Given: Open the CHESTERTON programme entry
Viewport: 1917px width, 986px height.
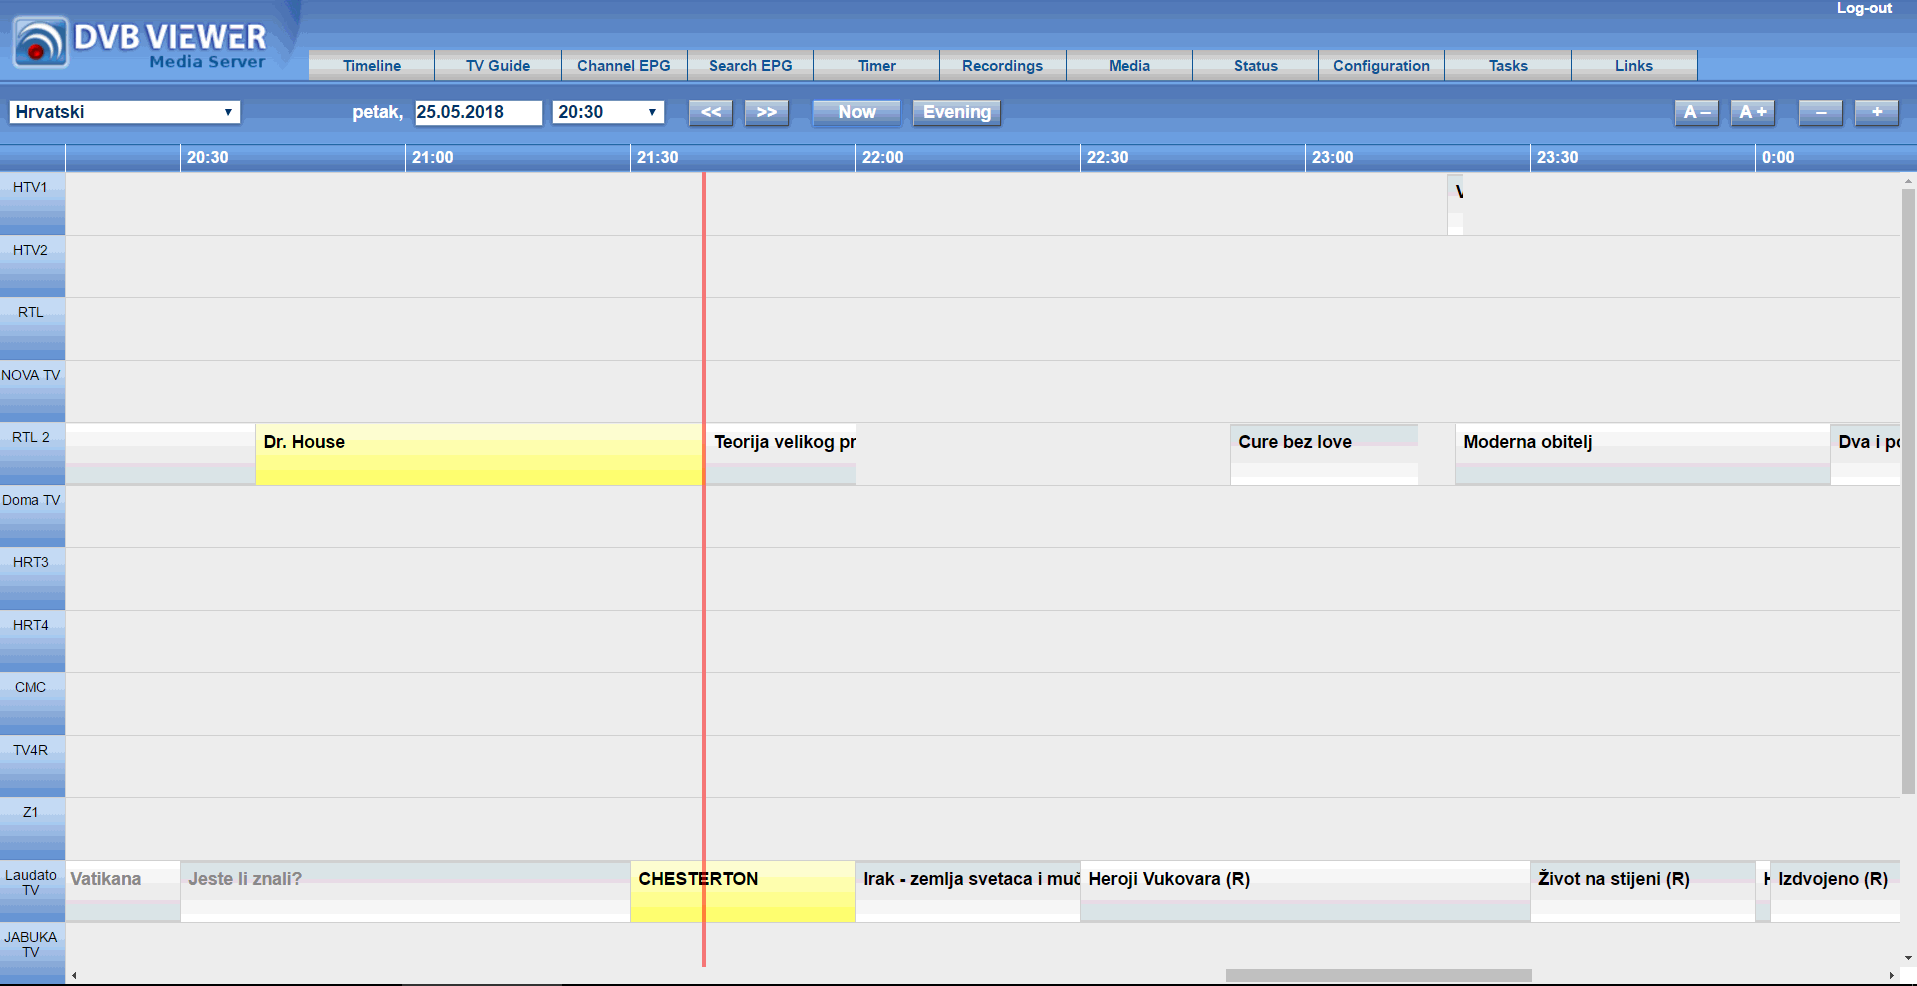Looking at the screenshot, I should 743,891.
